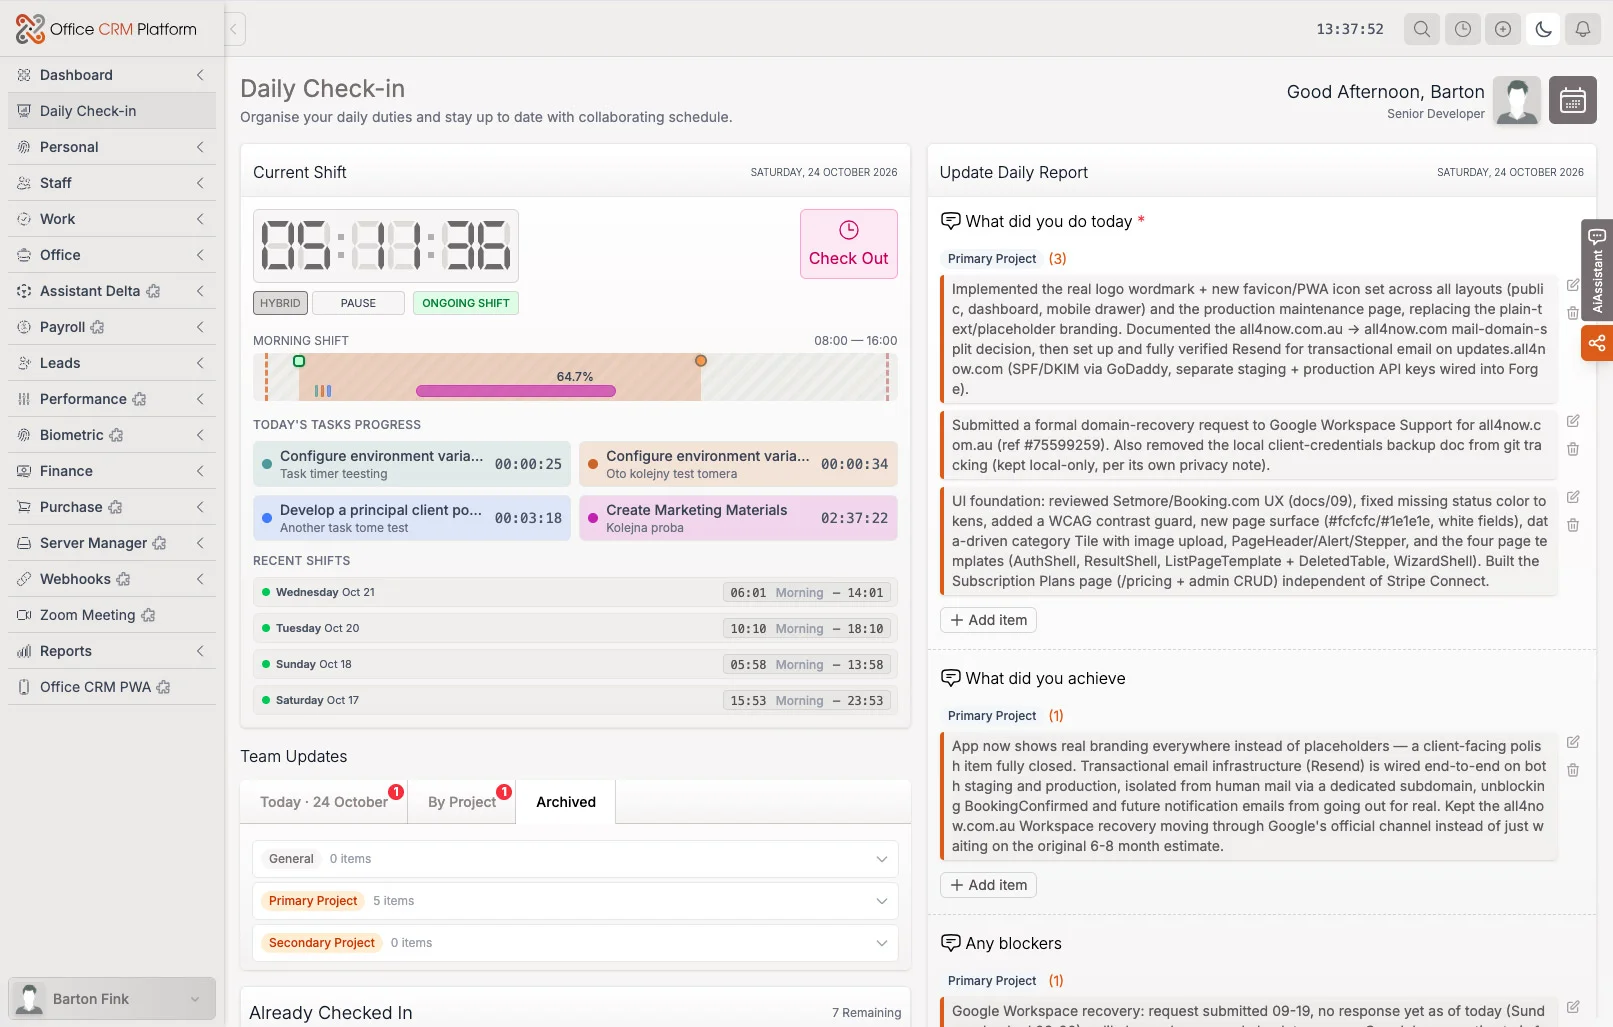The width and height of the screenshot is (1613, 1027).
Task: Edit the 'UI foundation' report item
Action: 1573,497
